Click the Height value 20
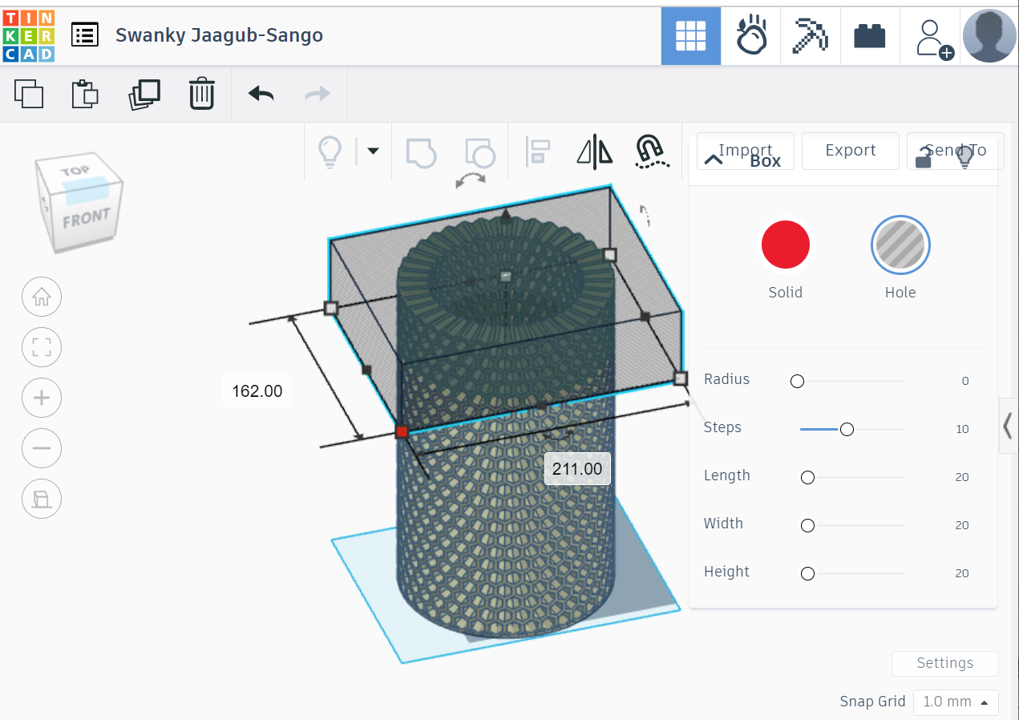Screen dimensions: 1019x720 (962, 573)
